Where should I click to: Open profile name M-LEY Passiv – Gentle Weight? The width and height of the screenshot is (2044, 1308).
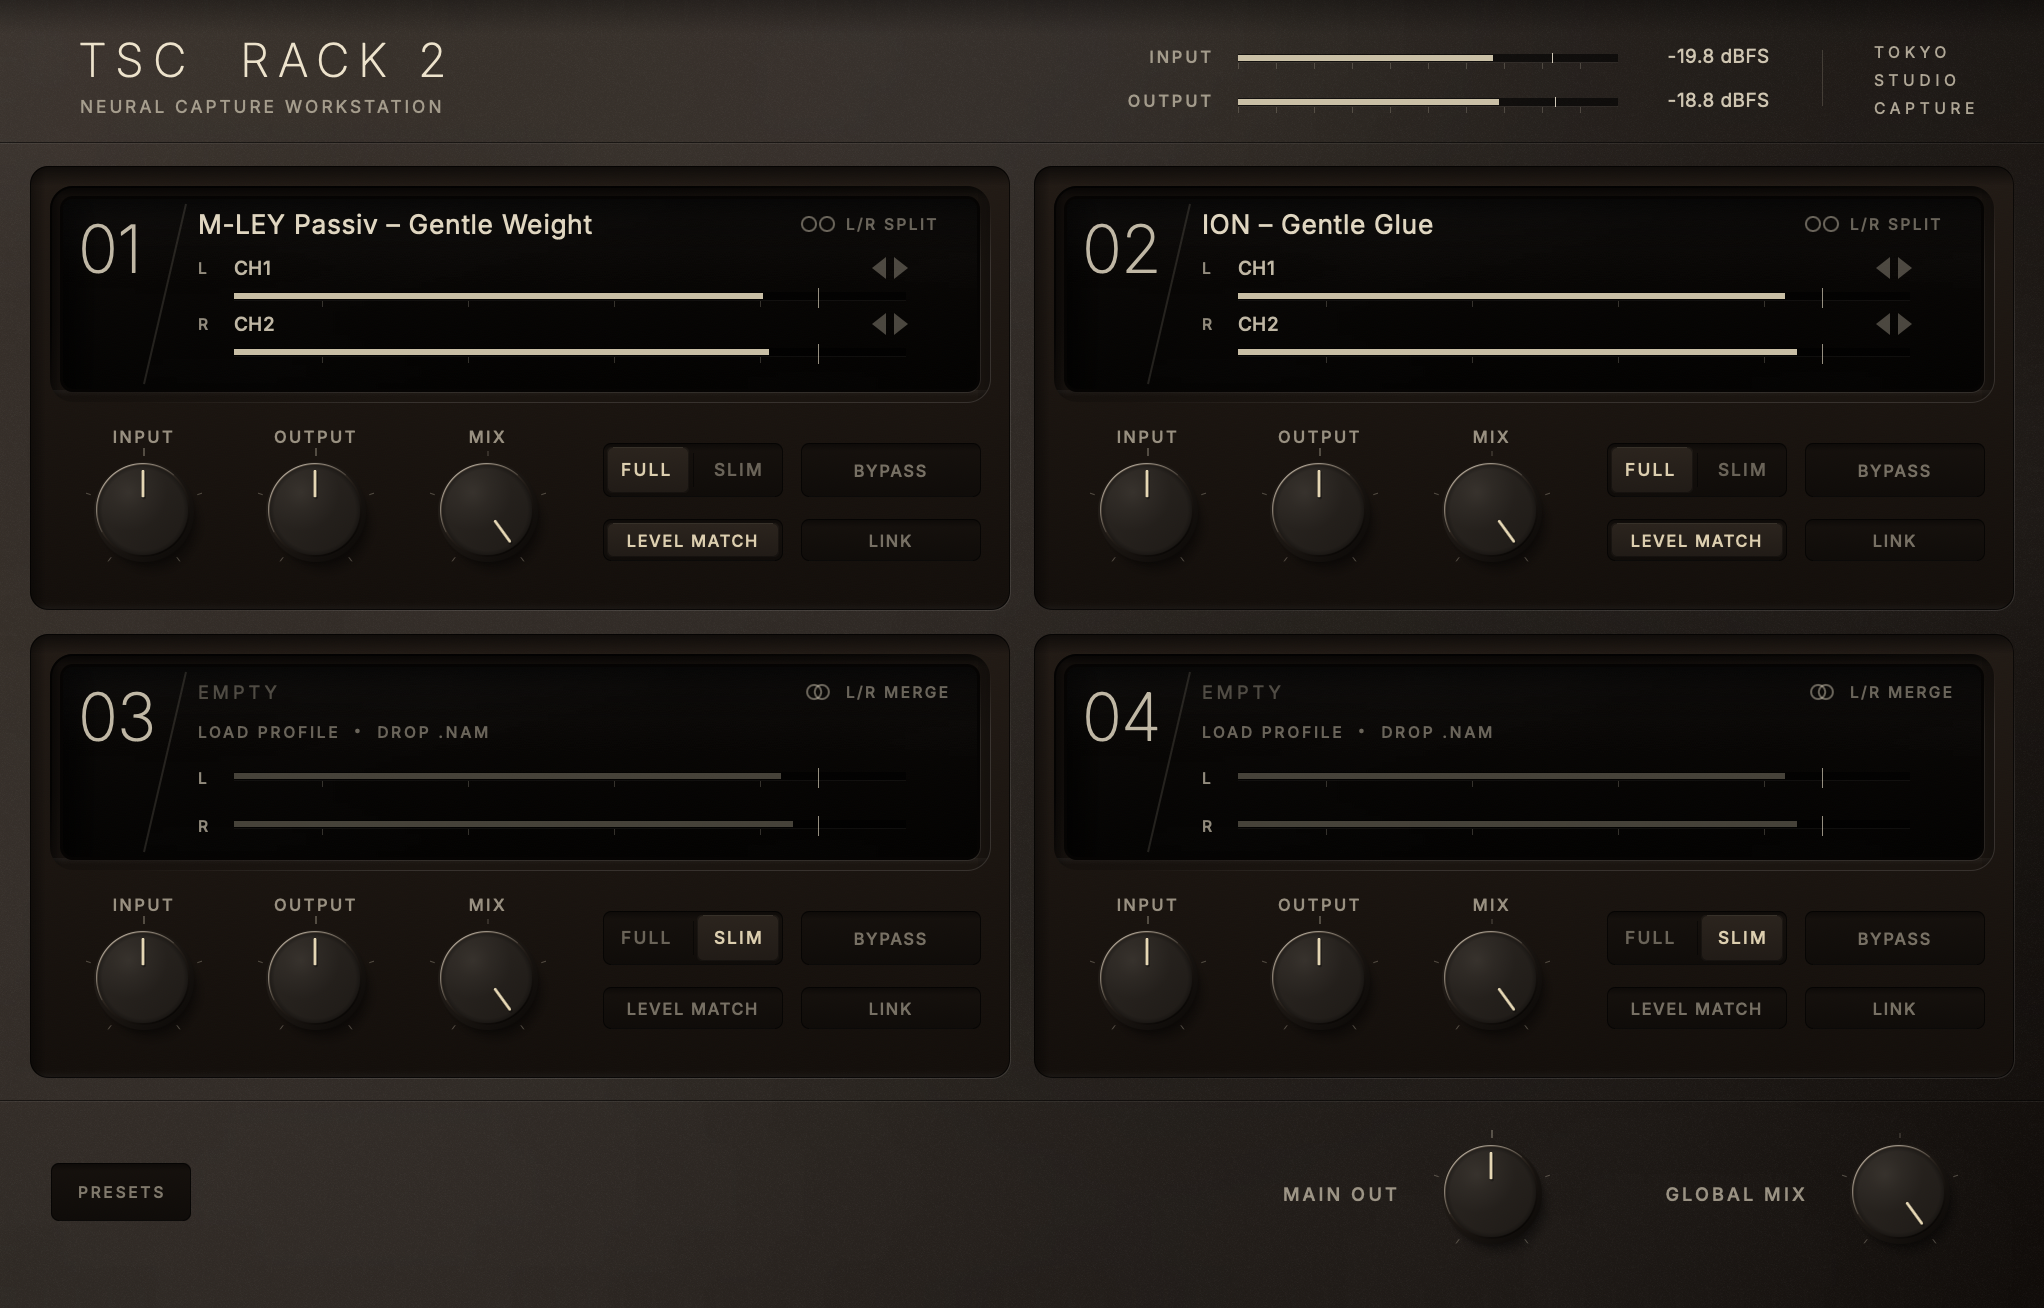click(395, 224)
